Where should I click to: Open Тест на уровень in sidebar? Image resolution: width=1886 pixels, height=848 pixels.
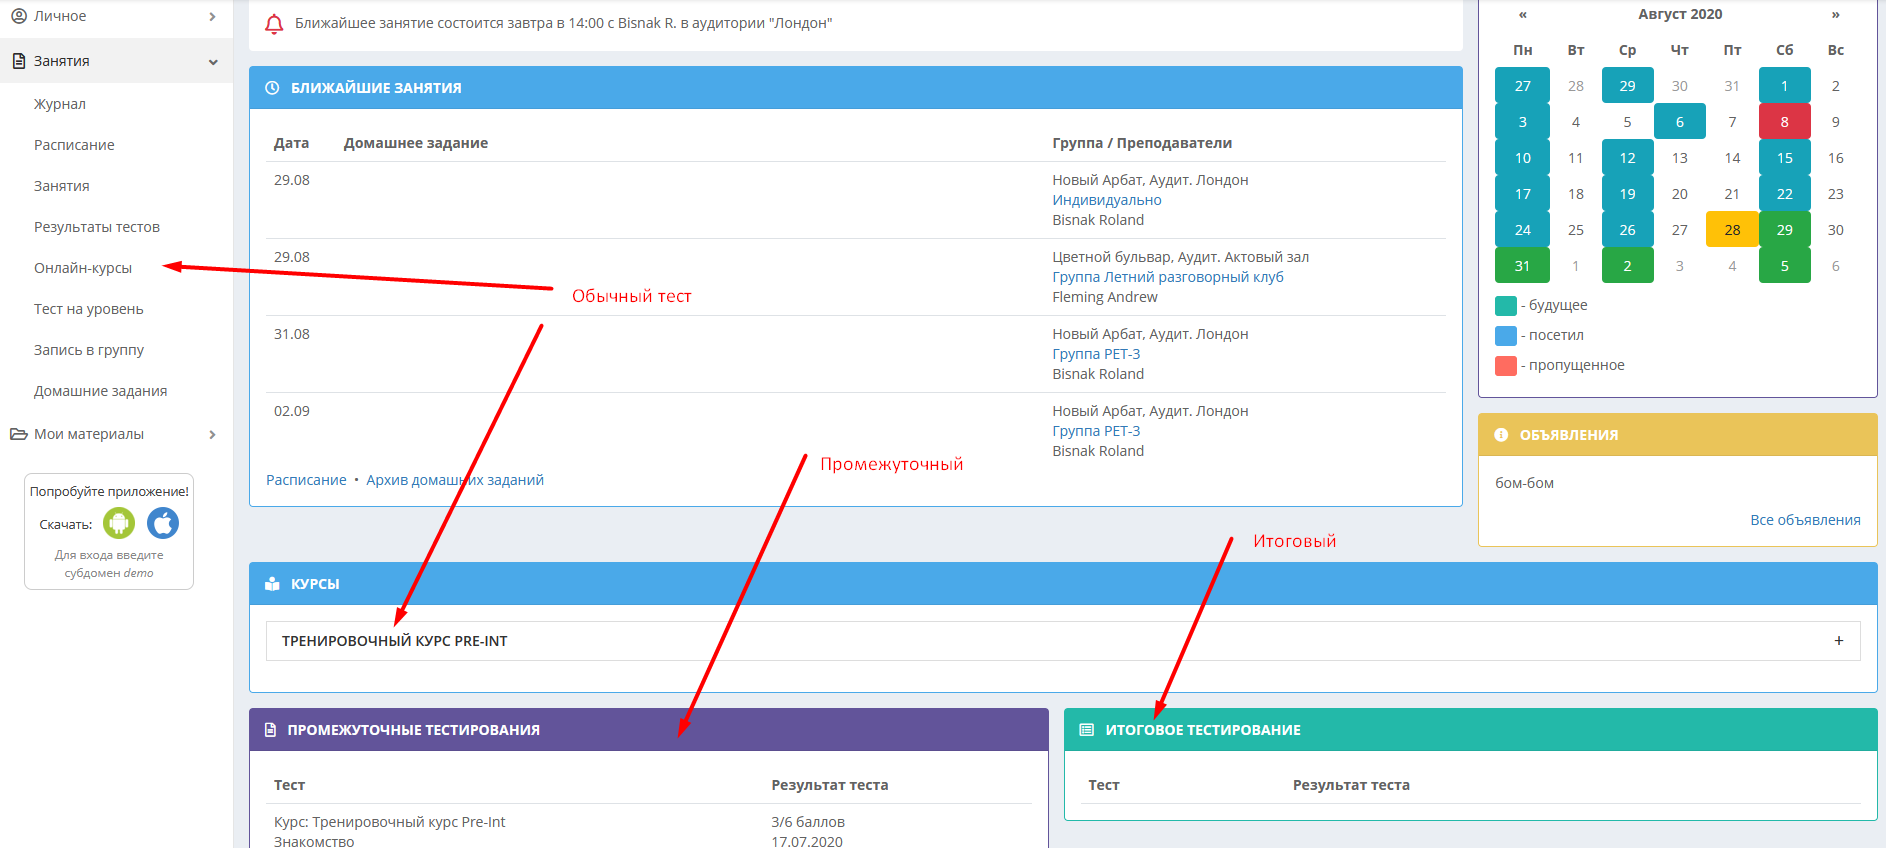[89, 309]
